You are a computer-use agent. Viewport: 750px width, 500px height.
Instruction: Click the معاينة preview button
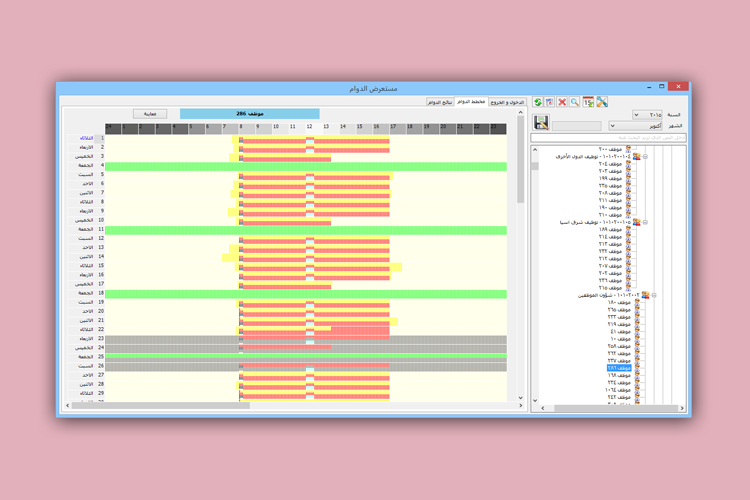click(x=150, y=114)
